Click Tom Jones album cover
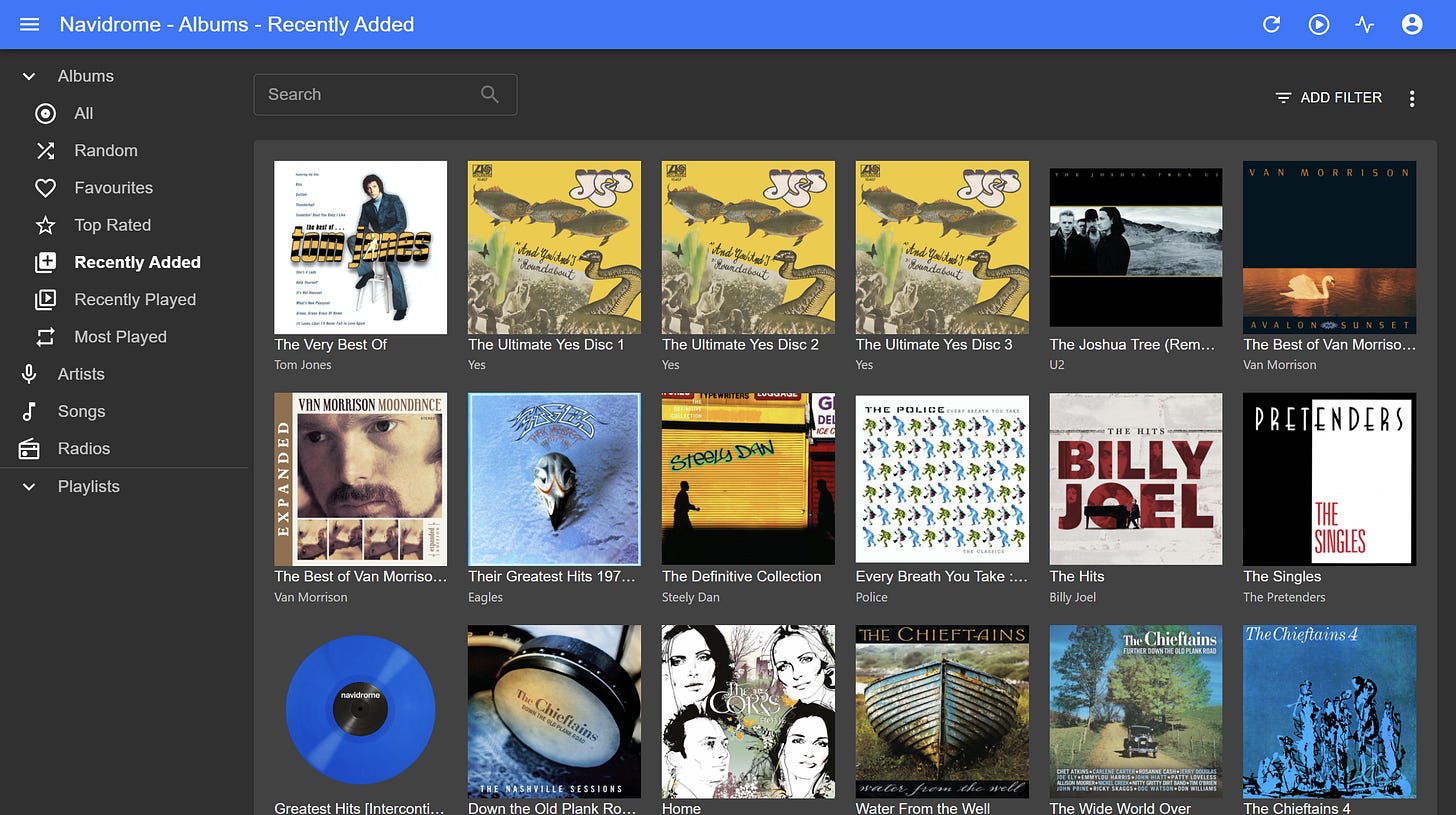The height and width of the screenshot is (815, 1456). pos(361,248)
